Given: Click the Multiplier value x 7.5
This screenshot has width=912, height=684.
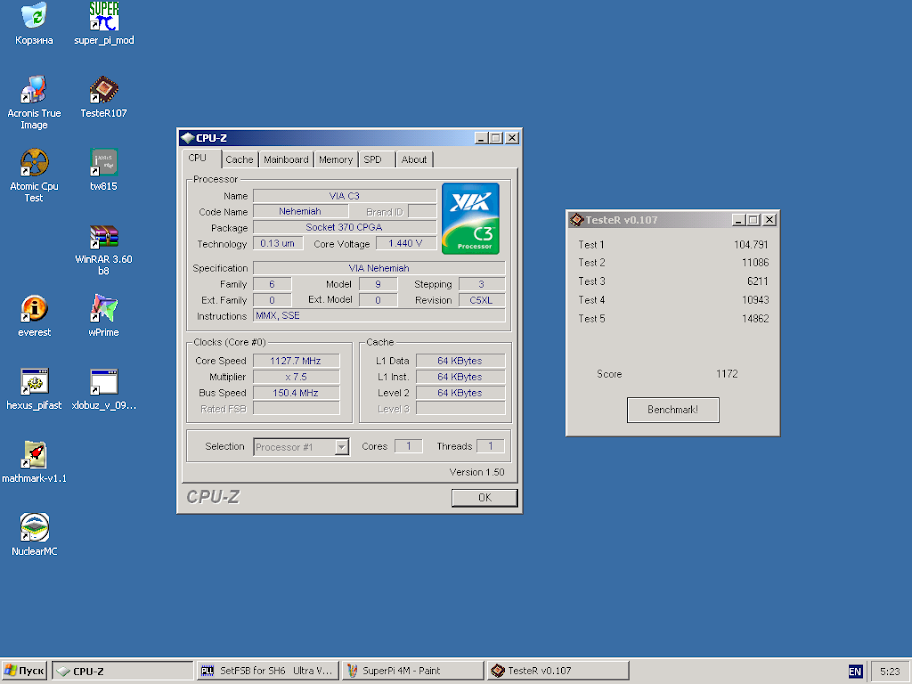Looking at the screenshot, I should [295, 377].
